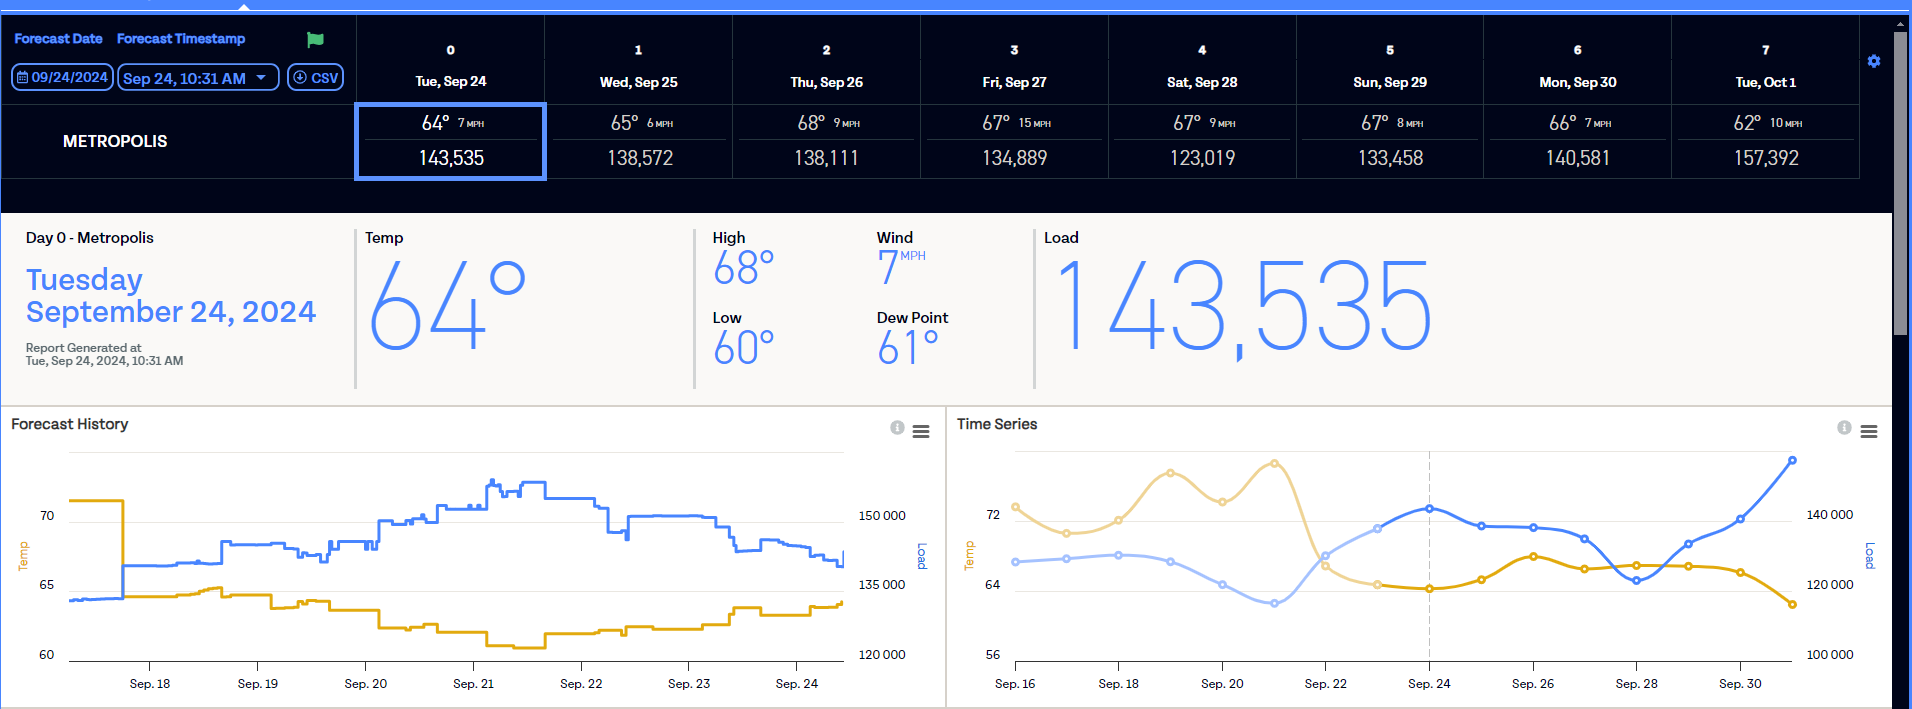
Task: Click Sep. 21 tick on Forecast History axis
Action: point(473,684)
